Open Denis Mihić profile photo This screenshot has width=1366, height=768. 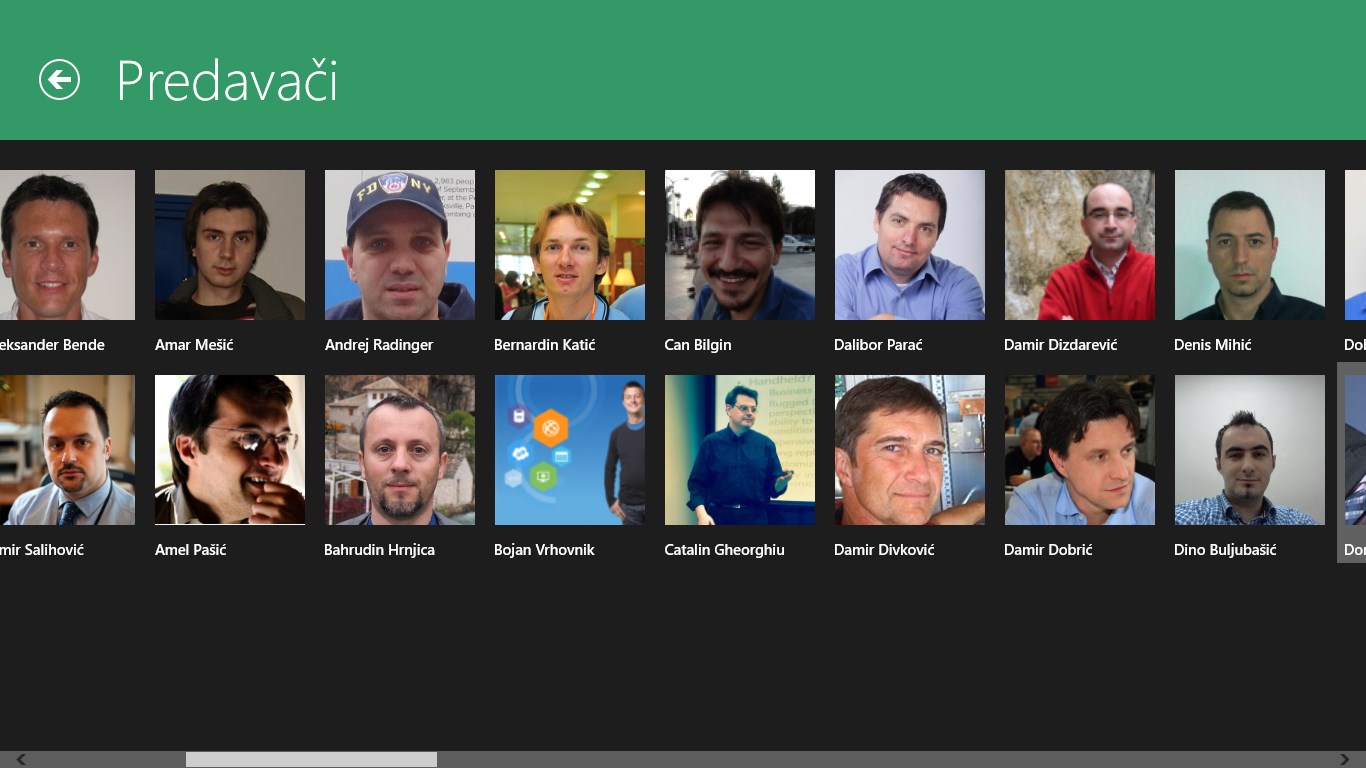(x=1250, y=245)
